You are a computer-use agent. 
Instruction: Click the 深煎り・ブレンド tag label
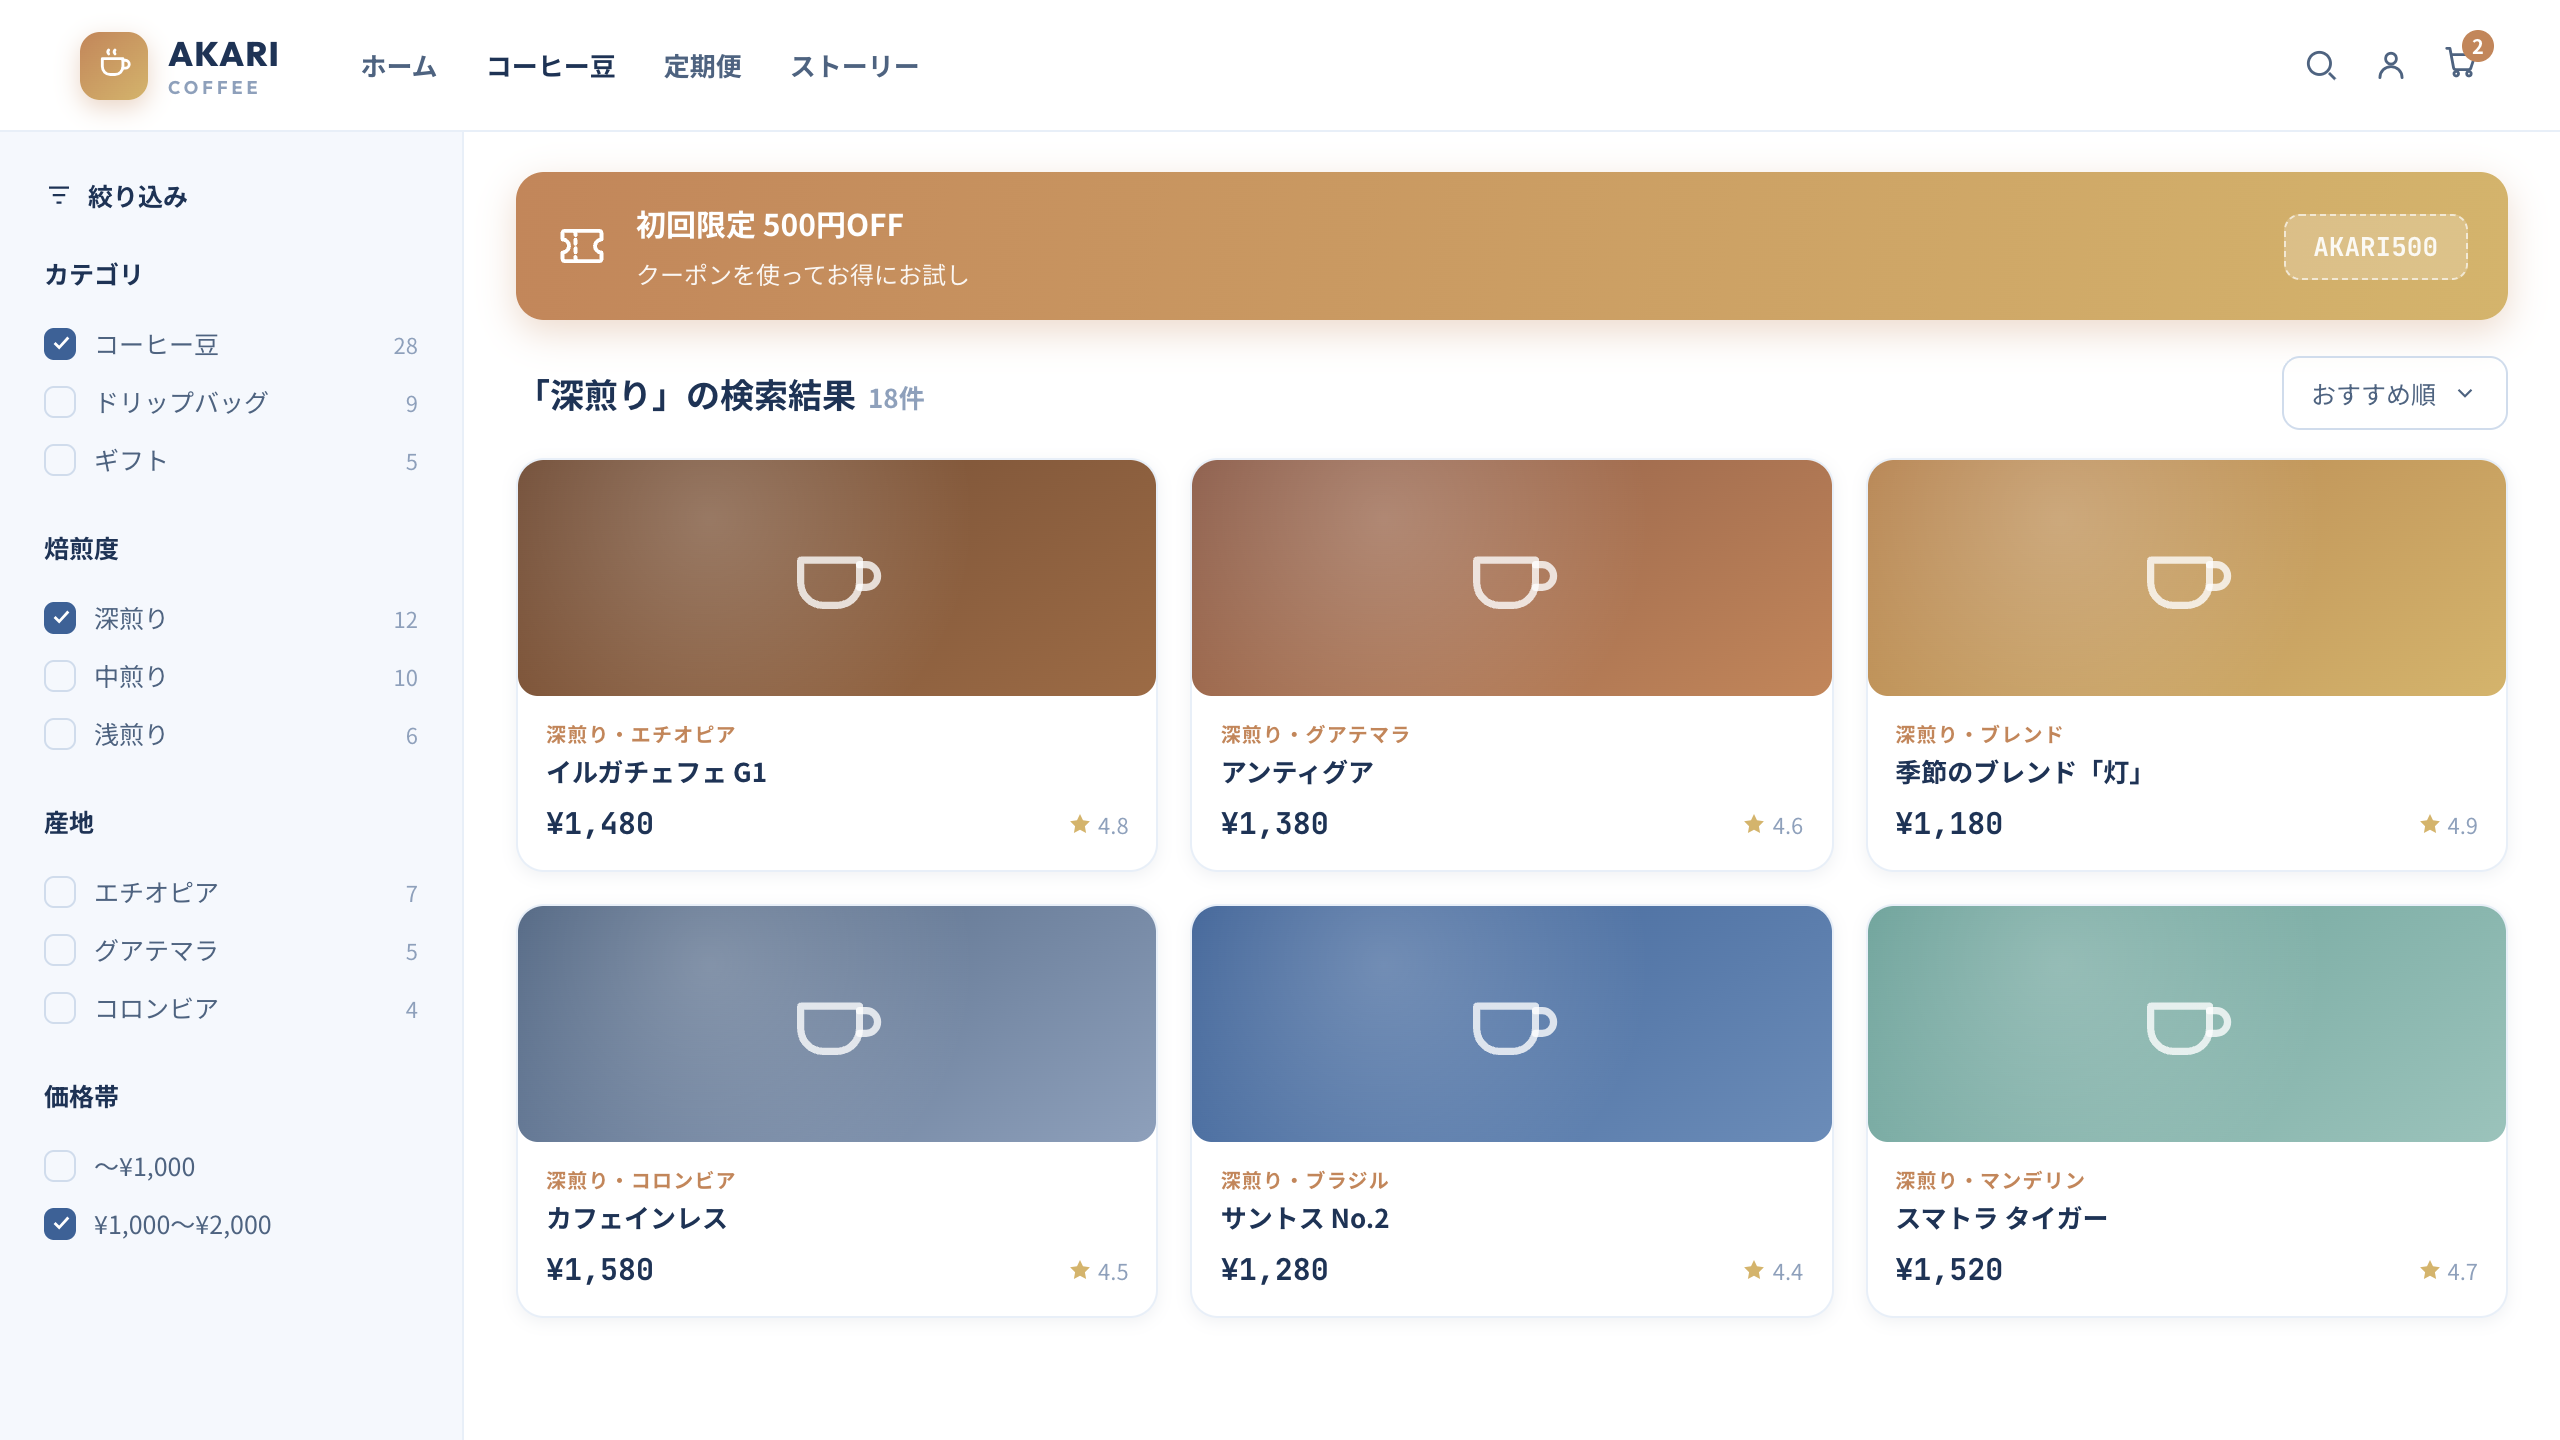pos(1979,734)
